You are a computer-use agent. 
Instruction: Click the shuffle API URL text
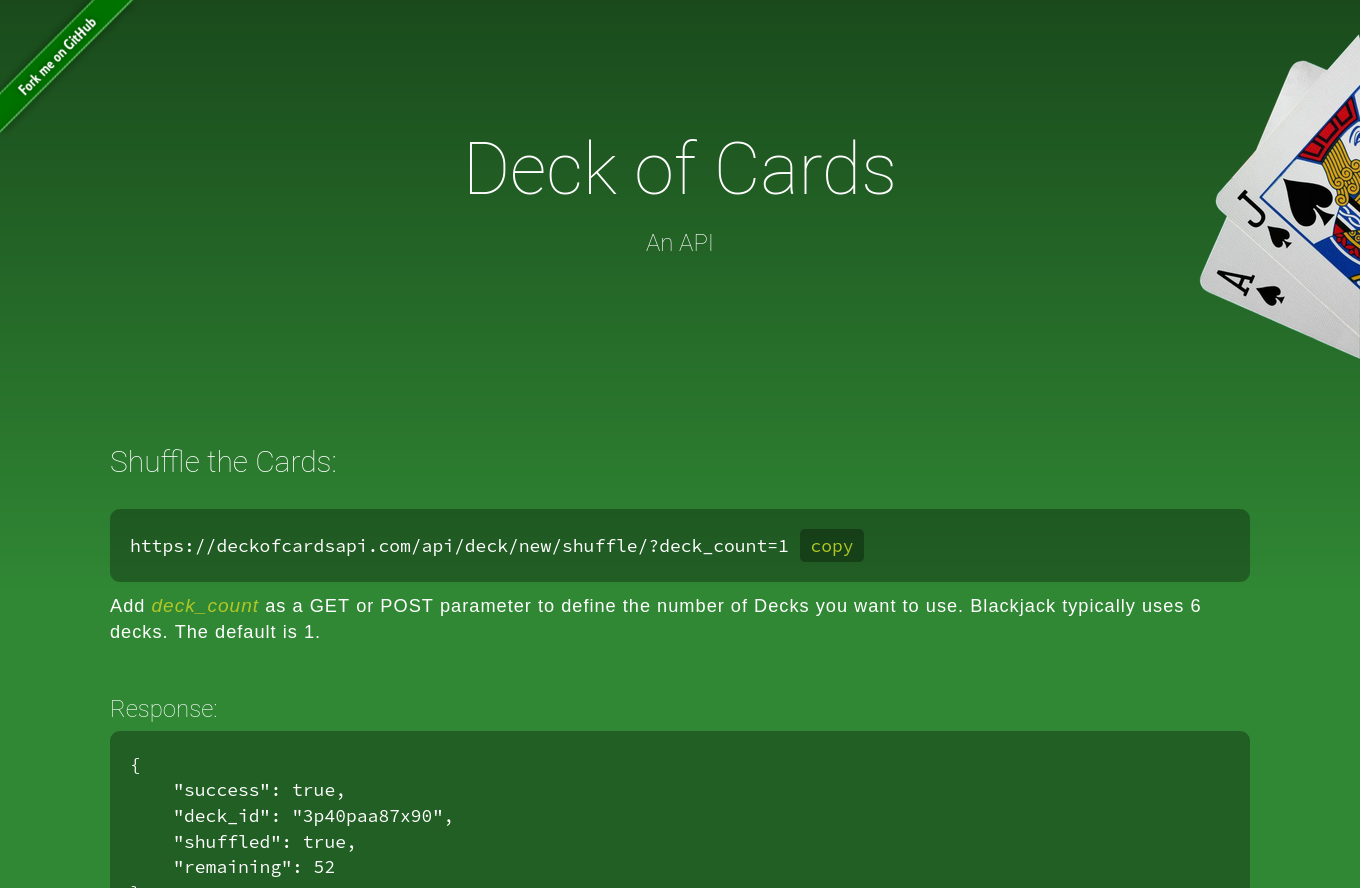459,546
